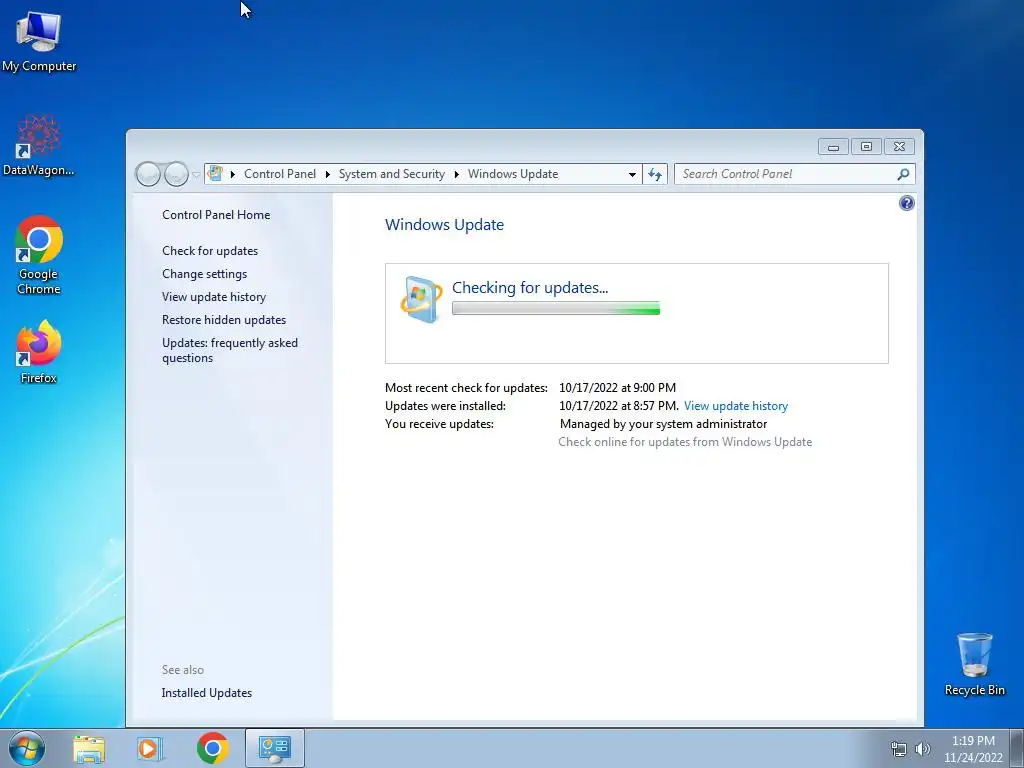Open the network icon in system tray
This screenshot has height=768, width=1024.
coord(899,749)
